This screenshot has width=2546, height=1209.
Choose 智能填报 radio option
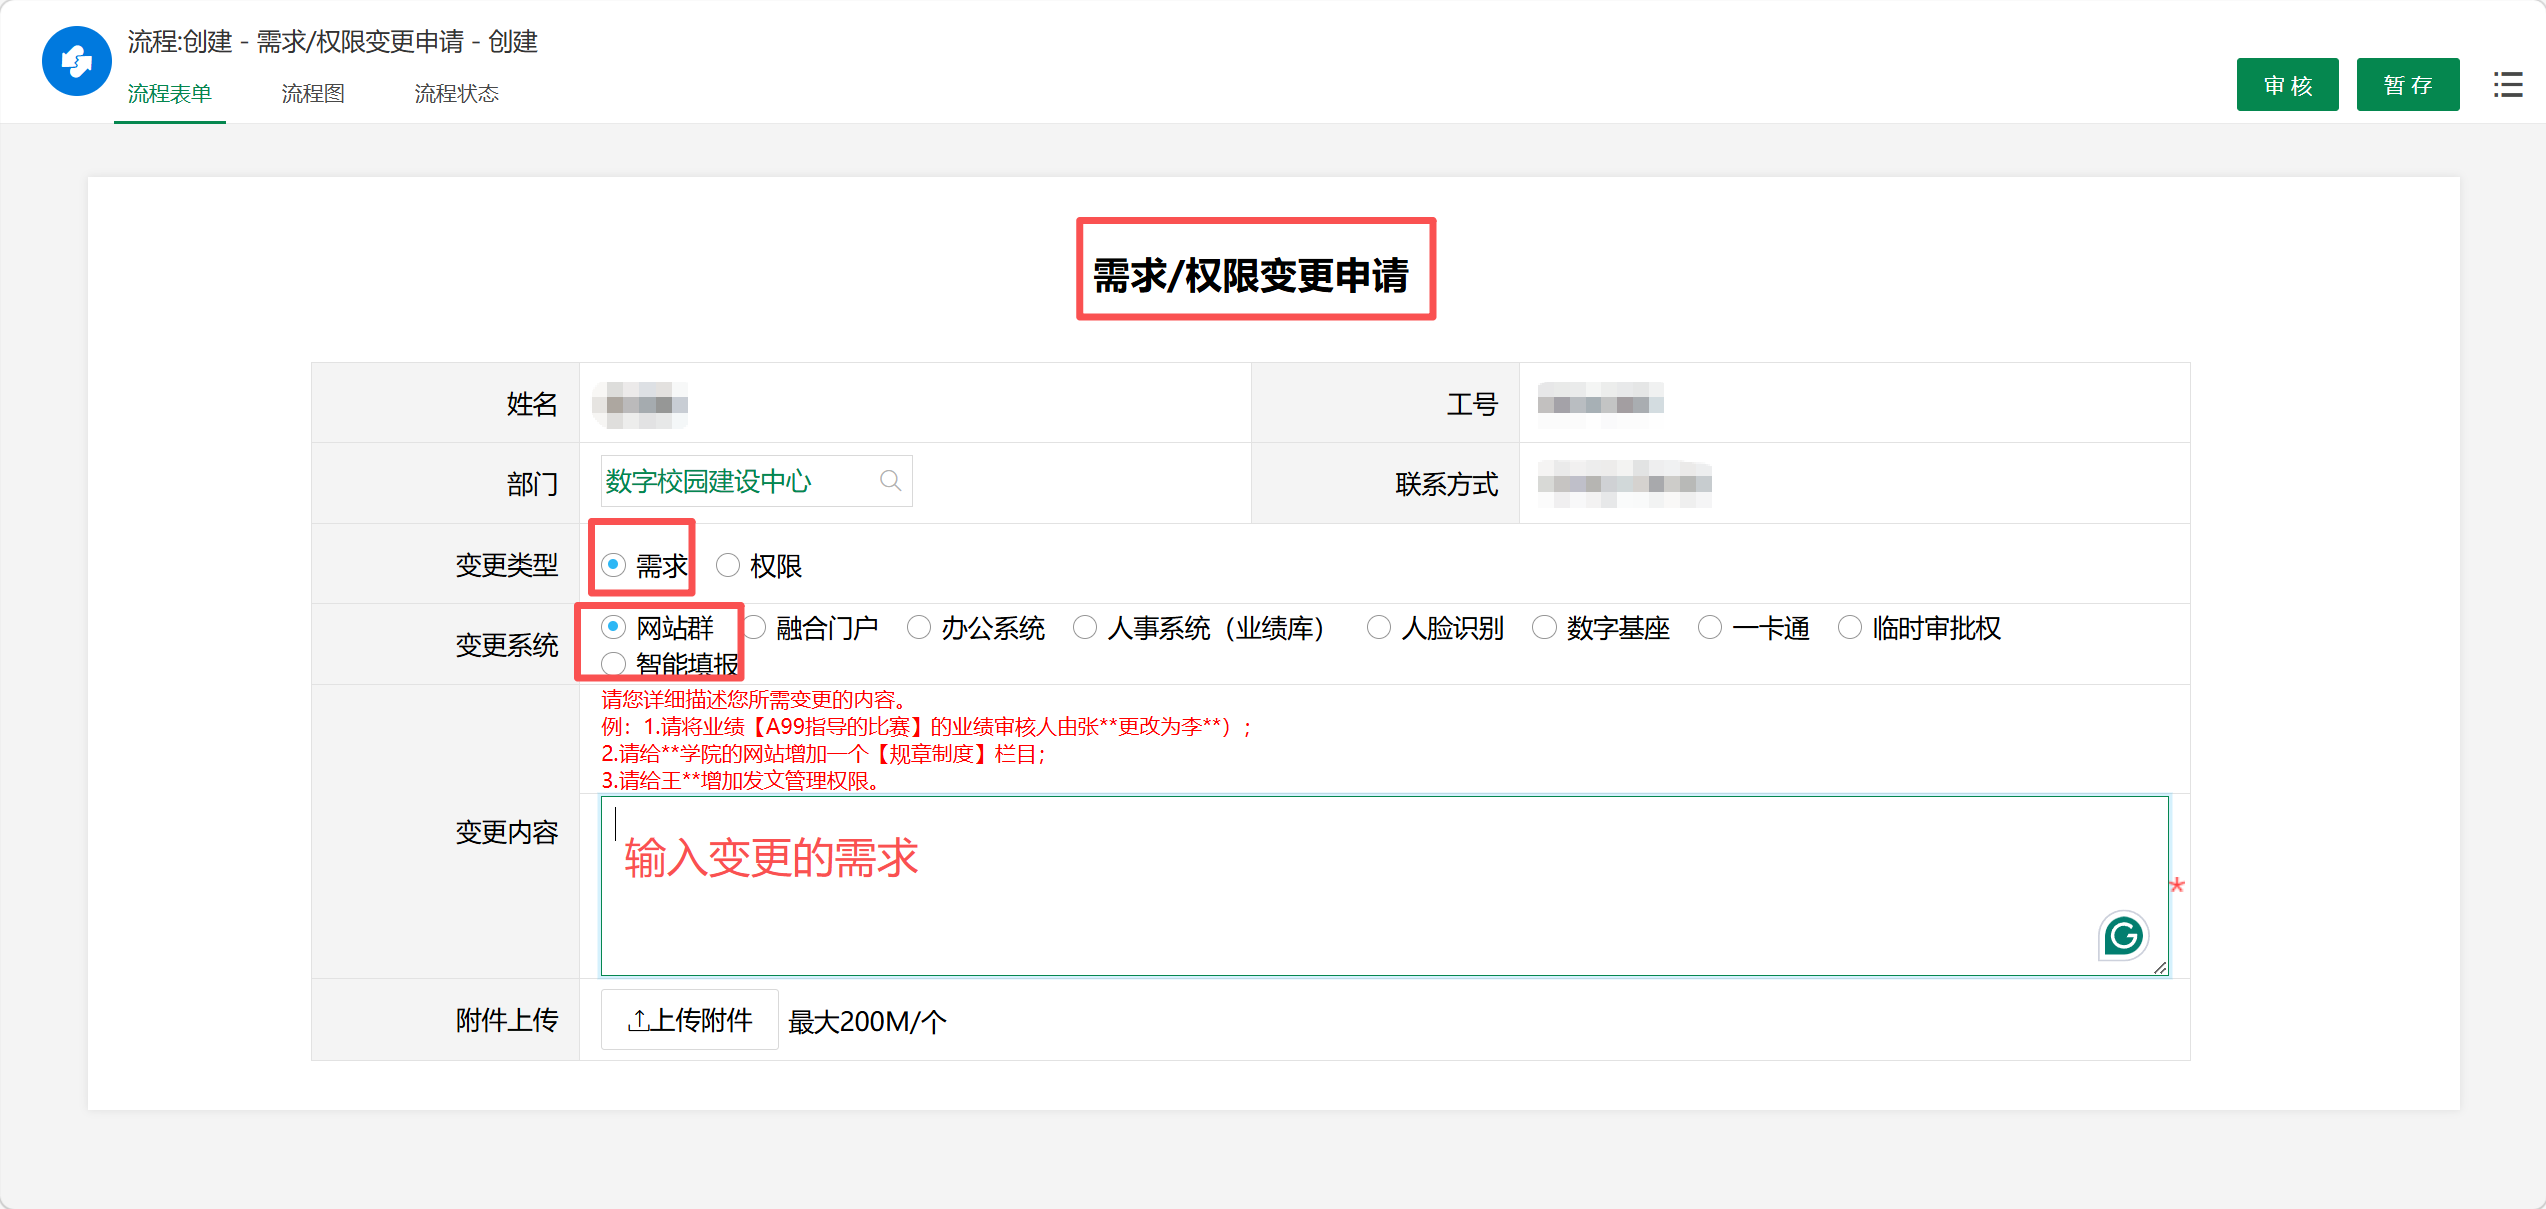(x=614, y=664)
